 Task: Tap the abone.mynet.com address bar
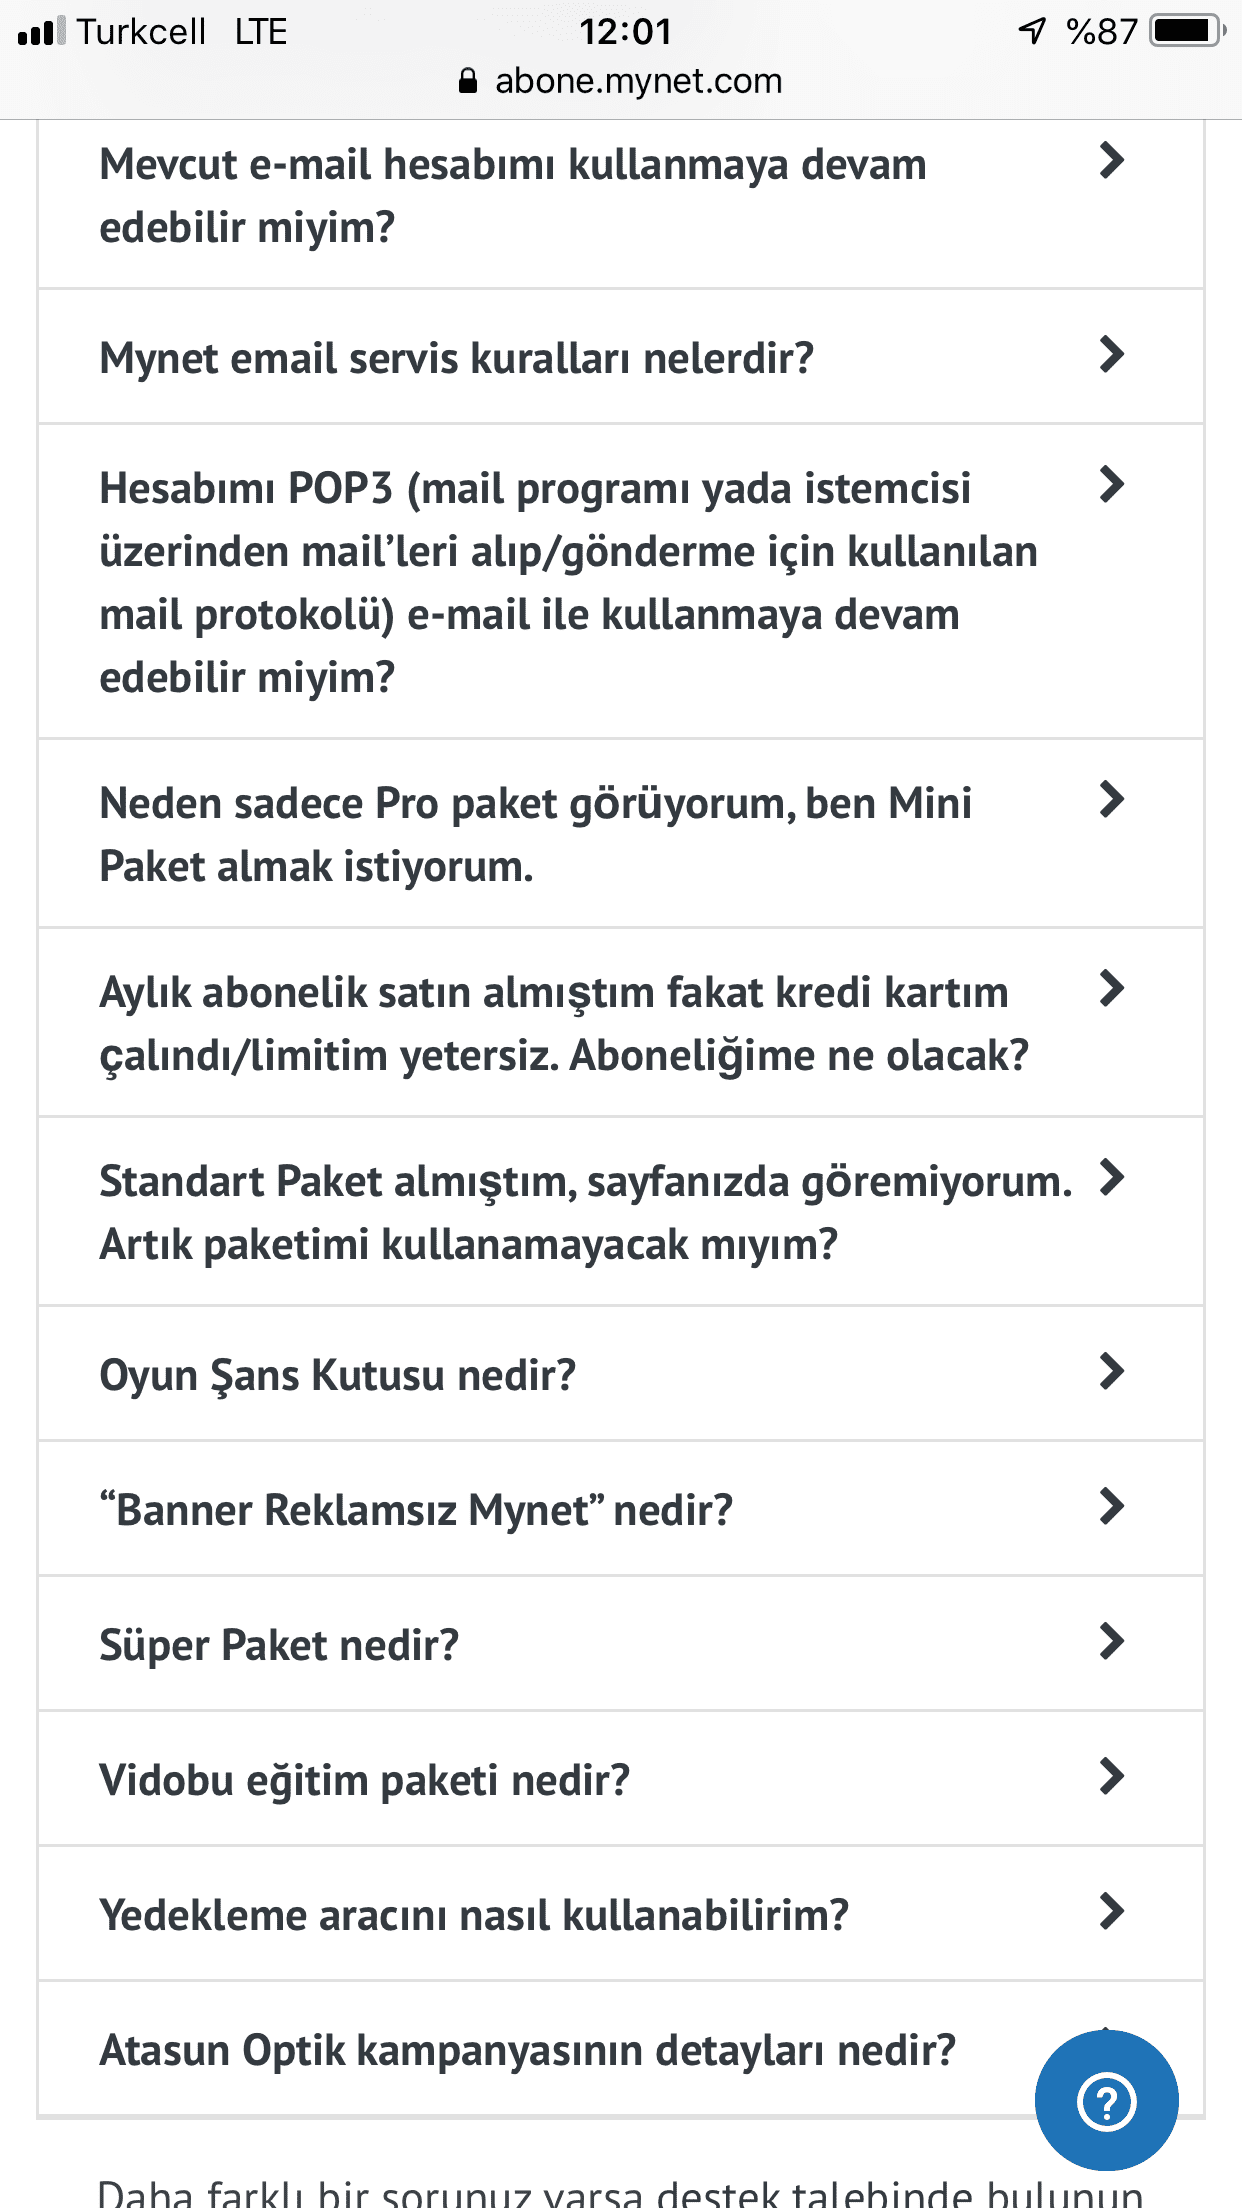[621, 81]
